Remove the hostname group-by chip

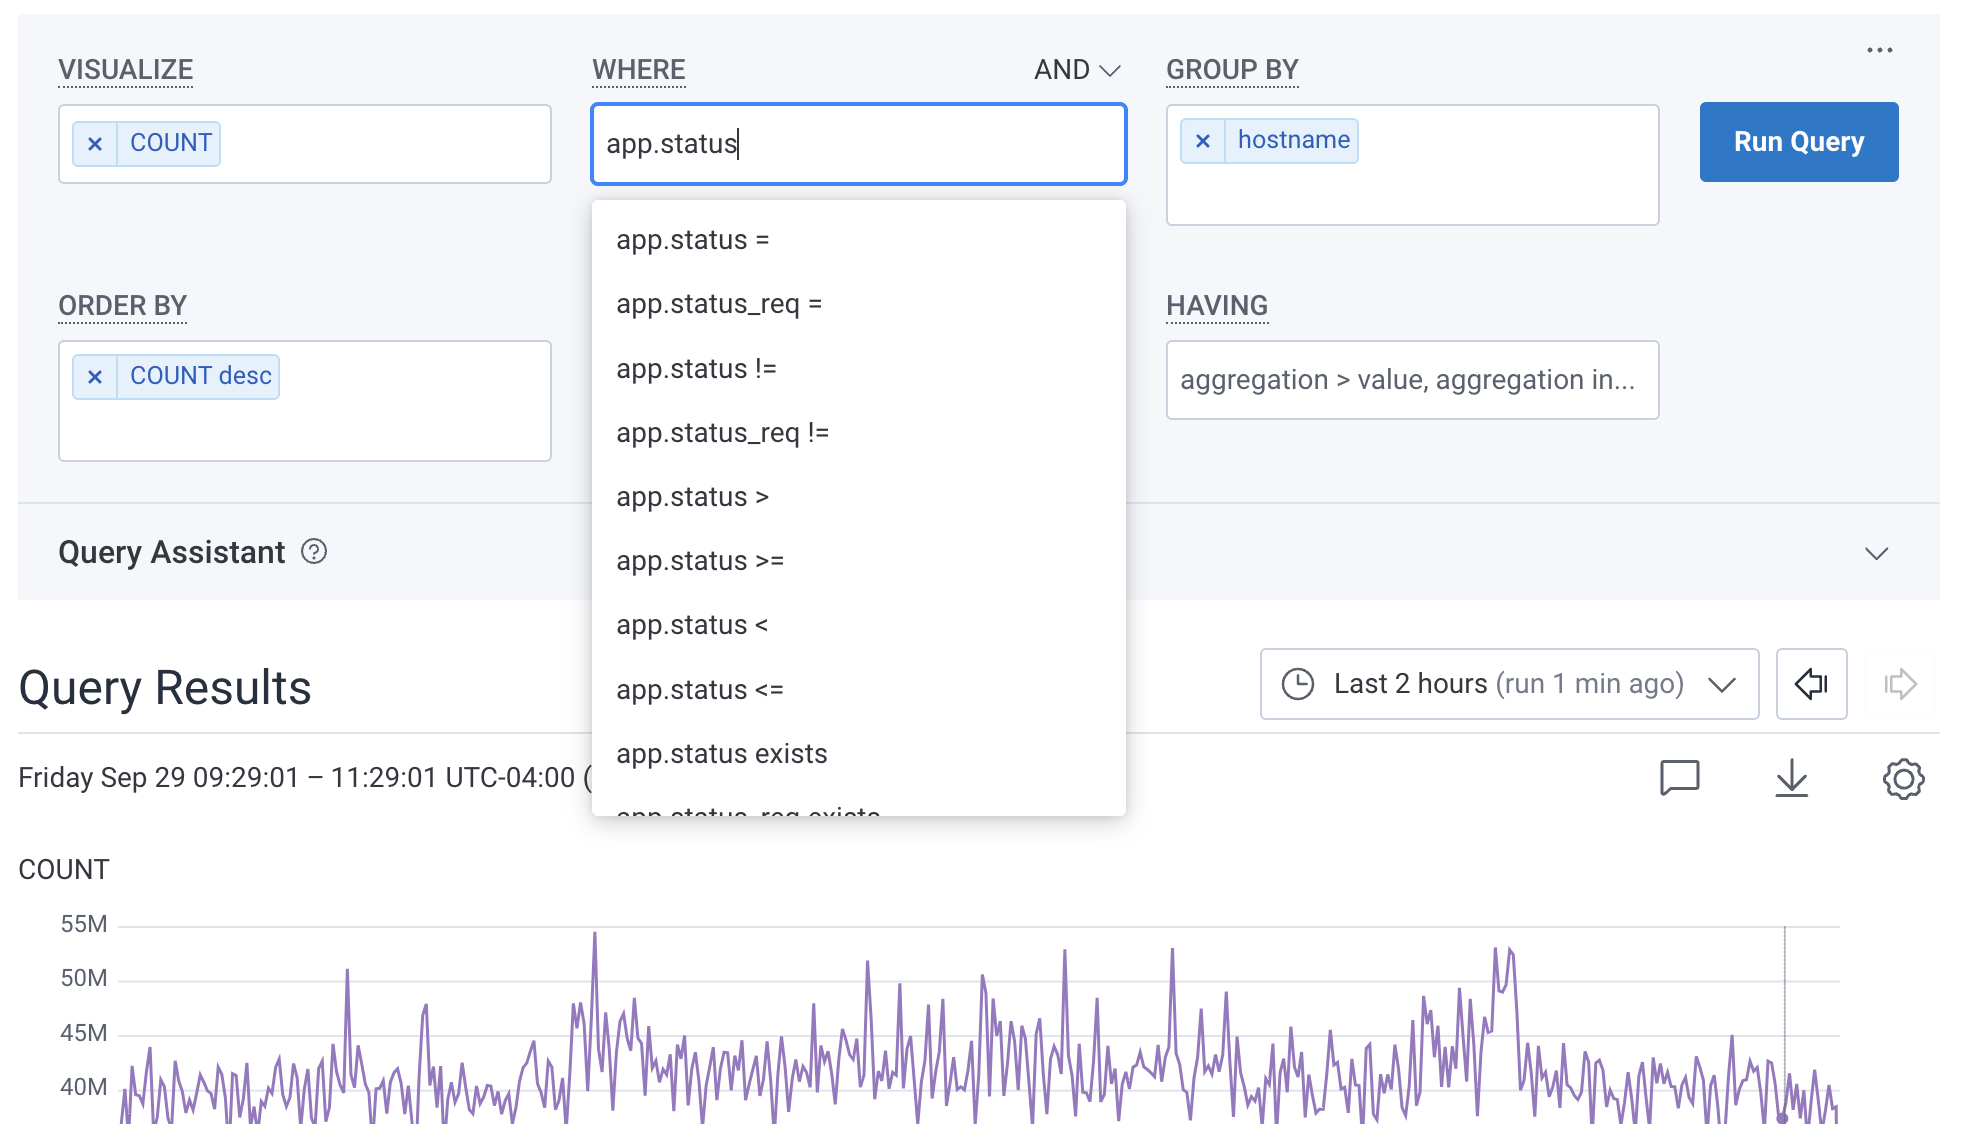1203,140
